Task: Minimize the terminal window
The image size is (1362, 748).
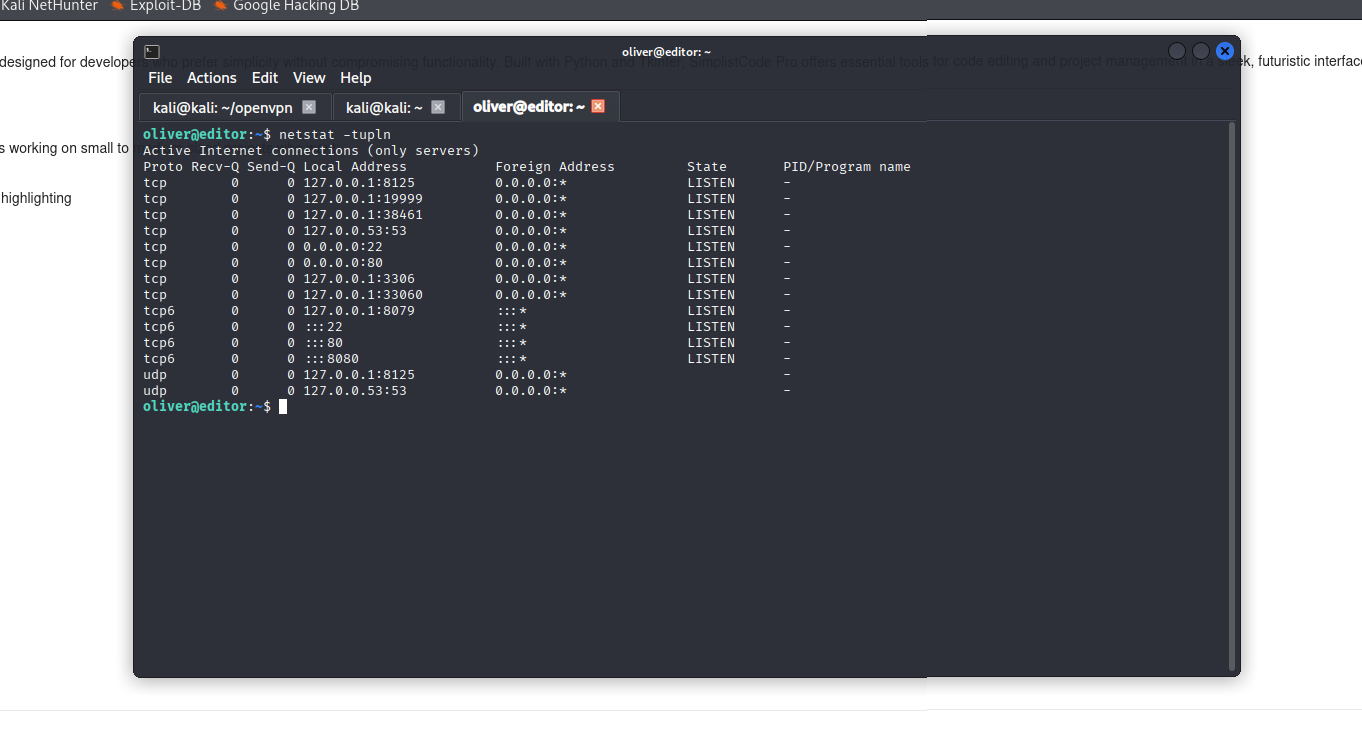Action: [1177, 51]
